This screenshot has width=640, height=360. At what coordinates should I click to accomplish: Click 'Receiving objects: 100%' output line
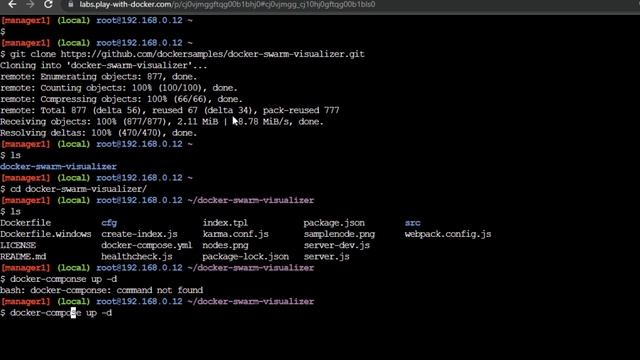(162, 122)
